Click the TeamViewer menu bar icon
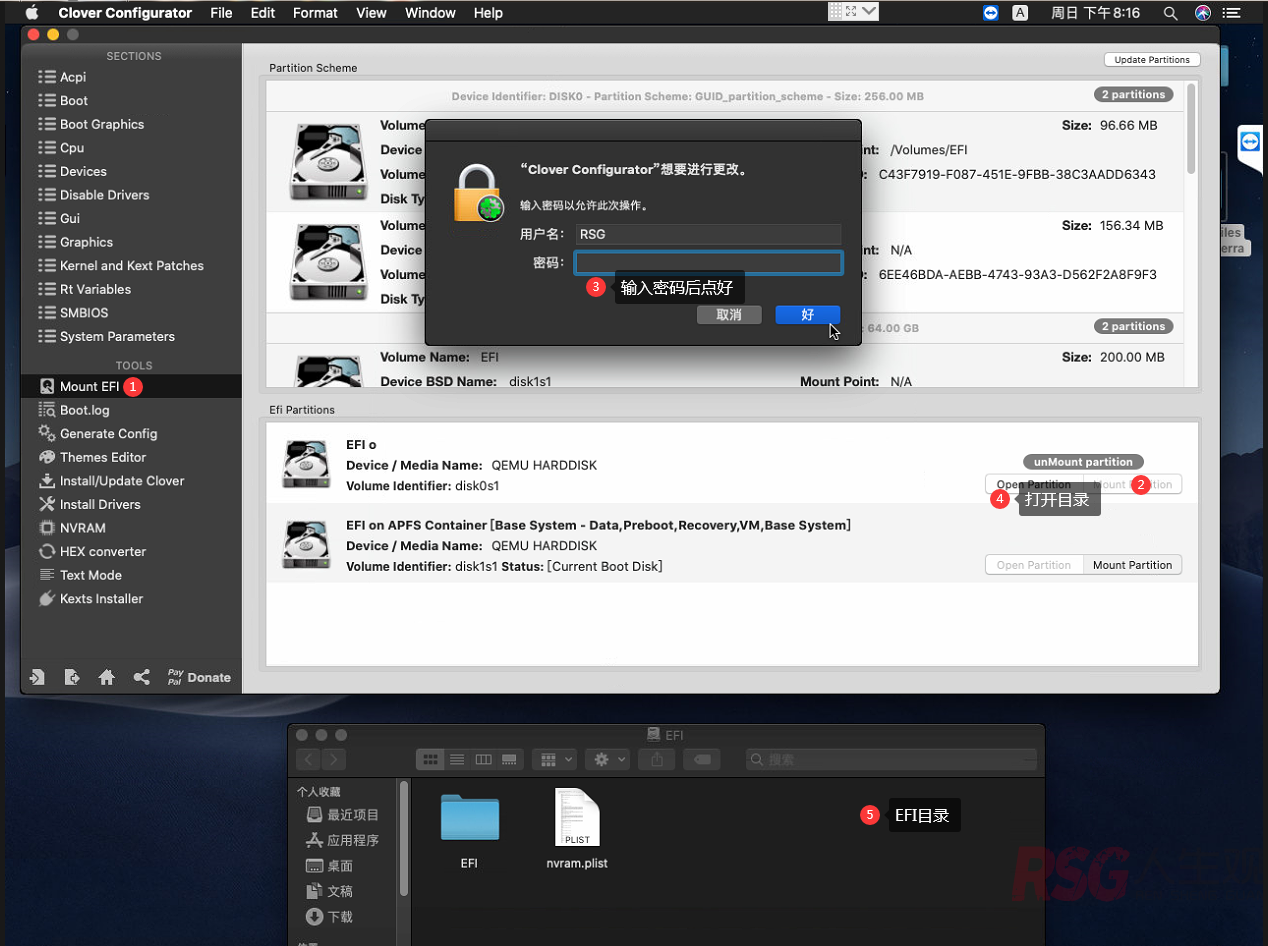1268x946 pixels. click(991, 13)
